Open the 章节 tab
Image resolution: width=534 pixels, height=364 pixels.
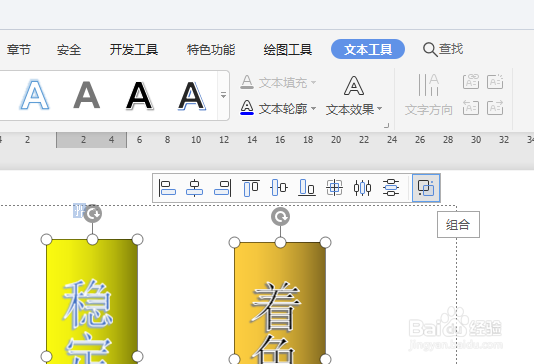[x=19, y=50]
